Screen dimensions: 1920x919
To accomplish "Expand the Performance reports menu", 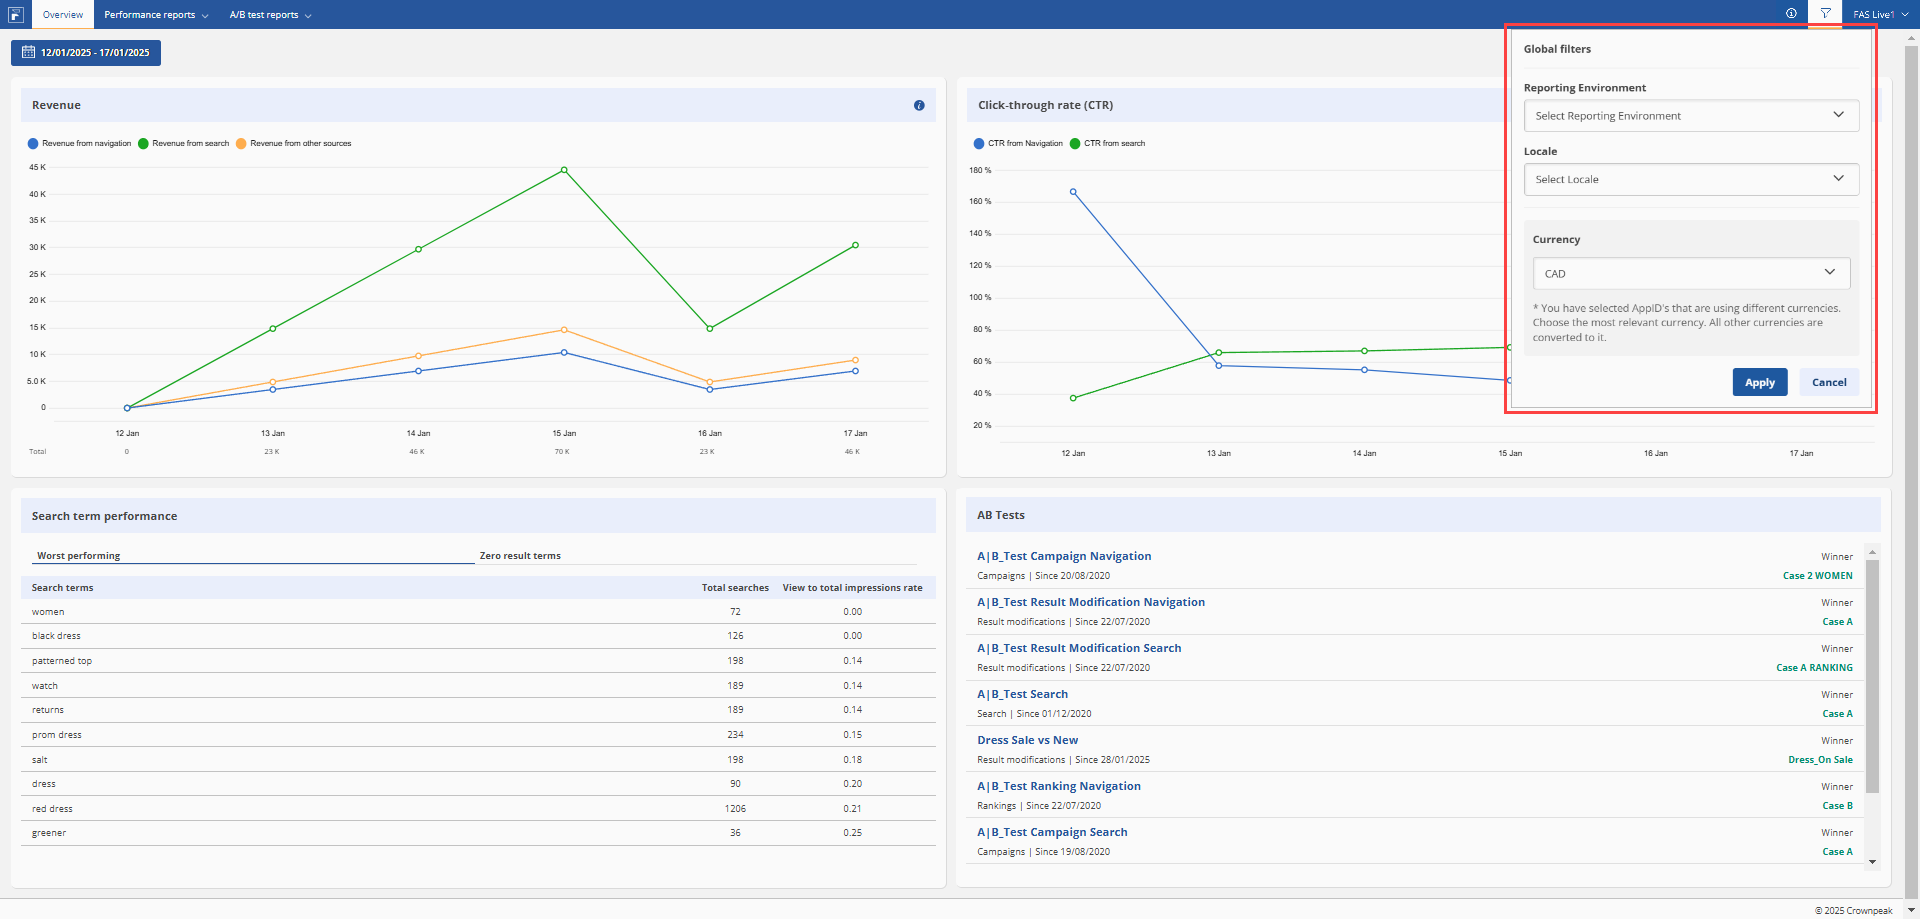I will 156,14.
